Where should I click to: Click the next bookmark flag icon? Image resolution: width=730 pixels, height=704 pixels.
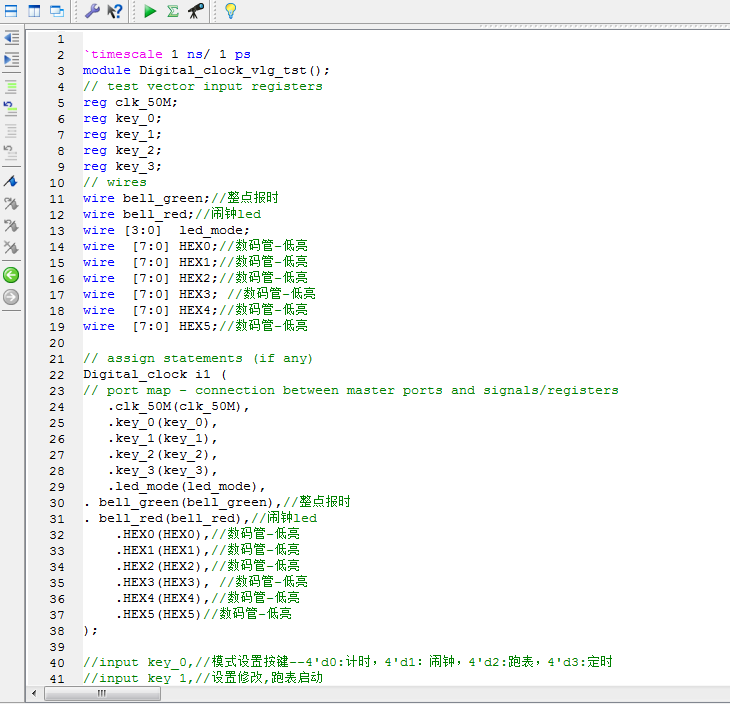point(11,203)
